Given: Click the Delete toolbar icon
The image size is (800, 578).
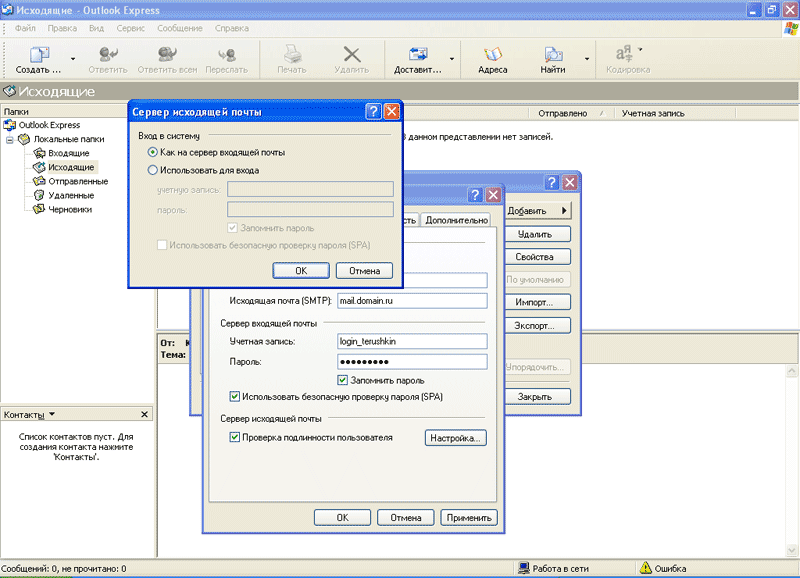Looking at the screenshot, I should point(352,54).
